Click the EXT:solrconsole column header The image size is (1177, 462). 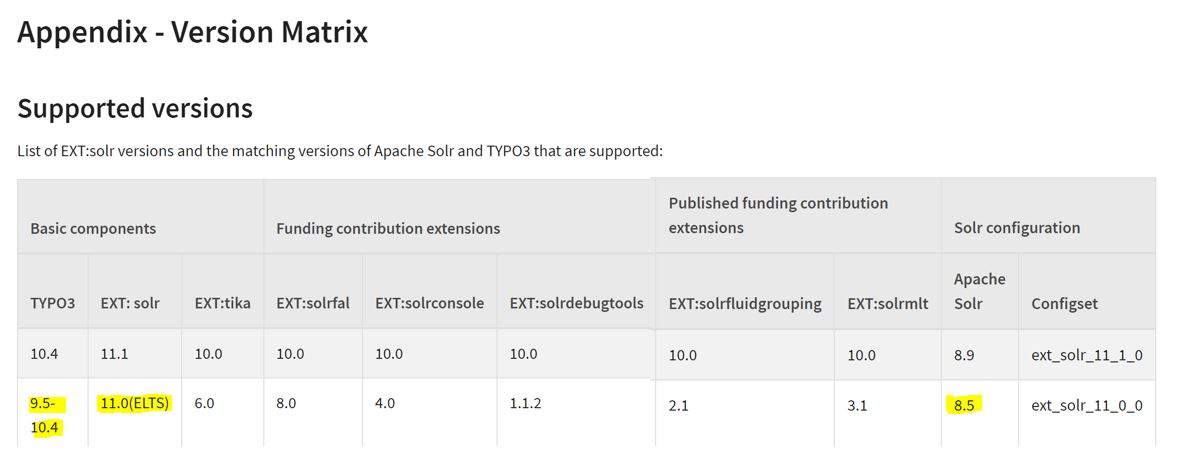429,302
